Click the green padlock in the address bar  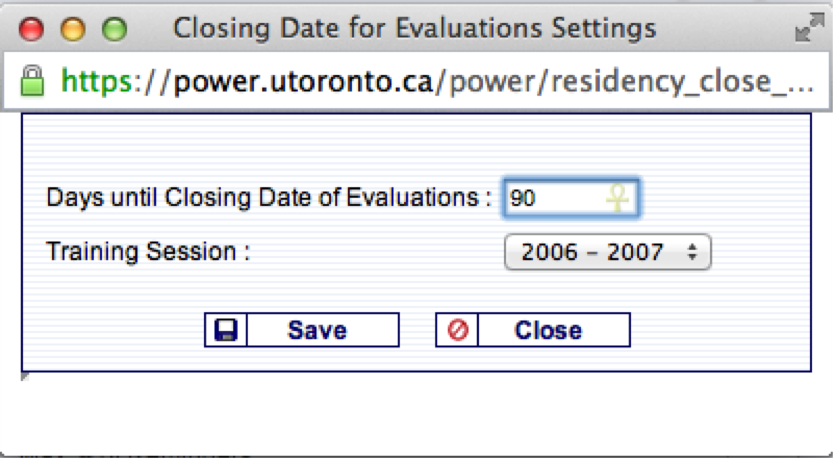click(x=32, y=80)
